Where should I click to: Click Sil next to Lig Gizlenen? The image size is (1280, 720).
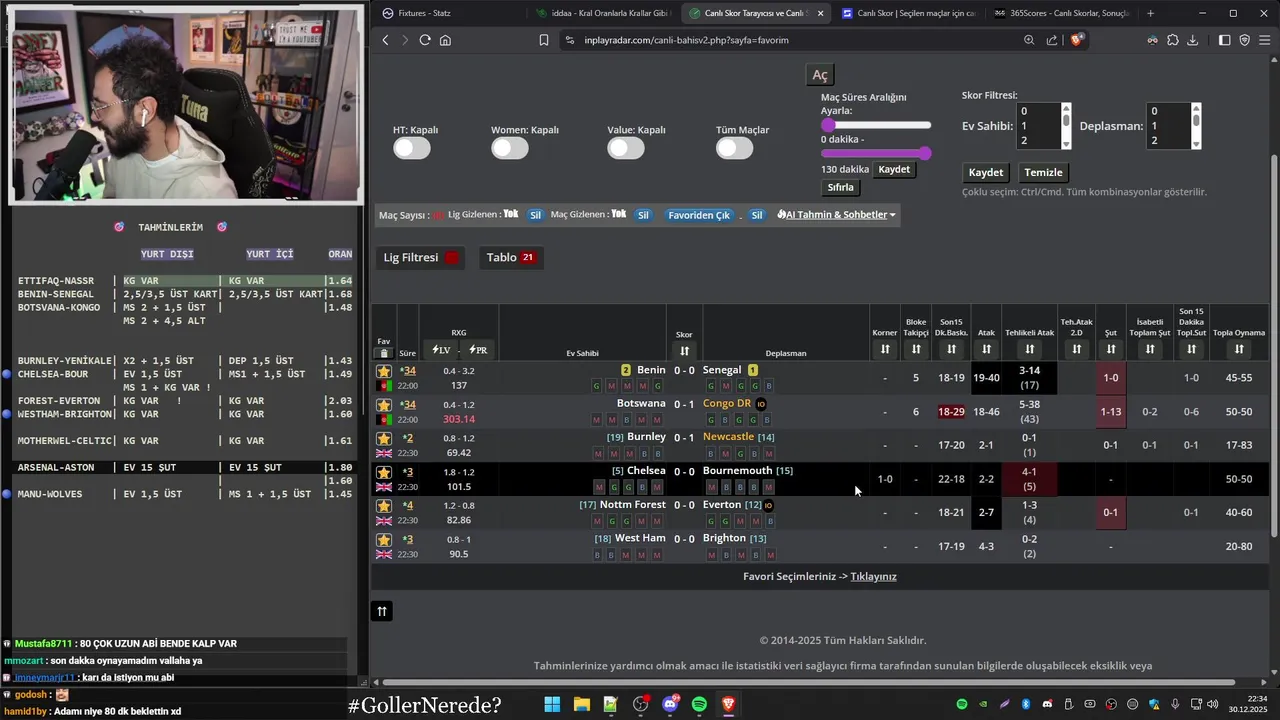point(535,215)
